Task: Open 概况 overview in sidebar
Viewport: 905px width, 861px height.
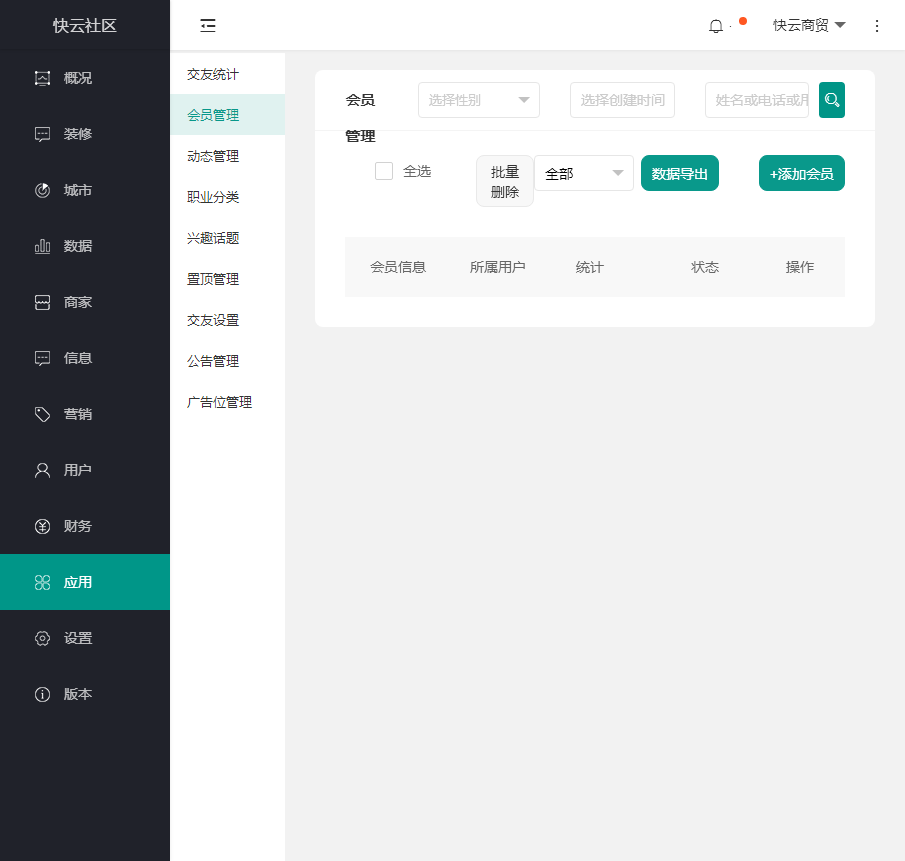Action: coord(78,78)
